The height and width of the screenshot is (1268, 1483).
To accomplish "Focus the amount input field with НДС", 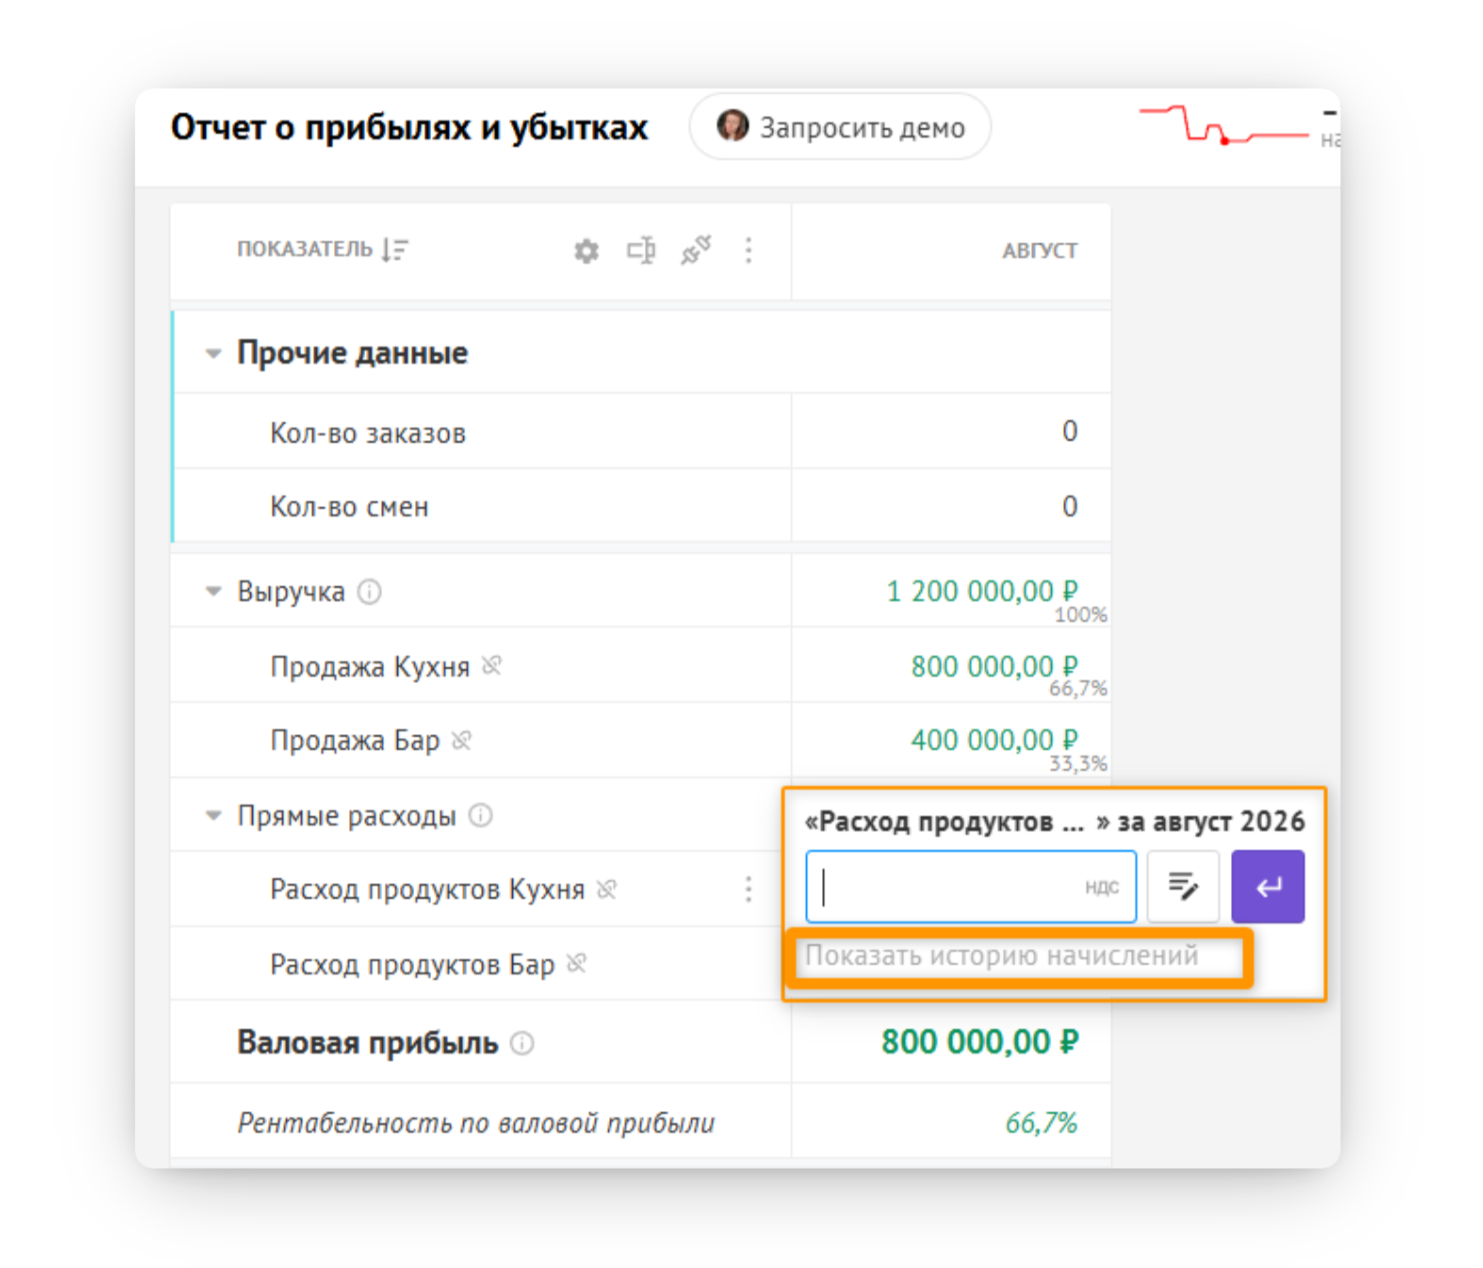I will tap(971, 887).
